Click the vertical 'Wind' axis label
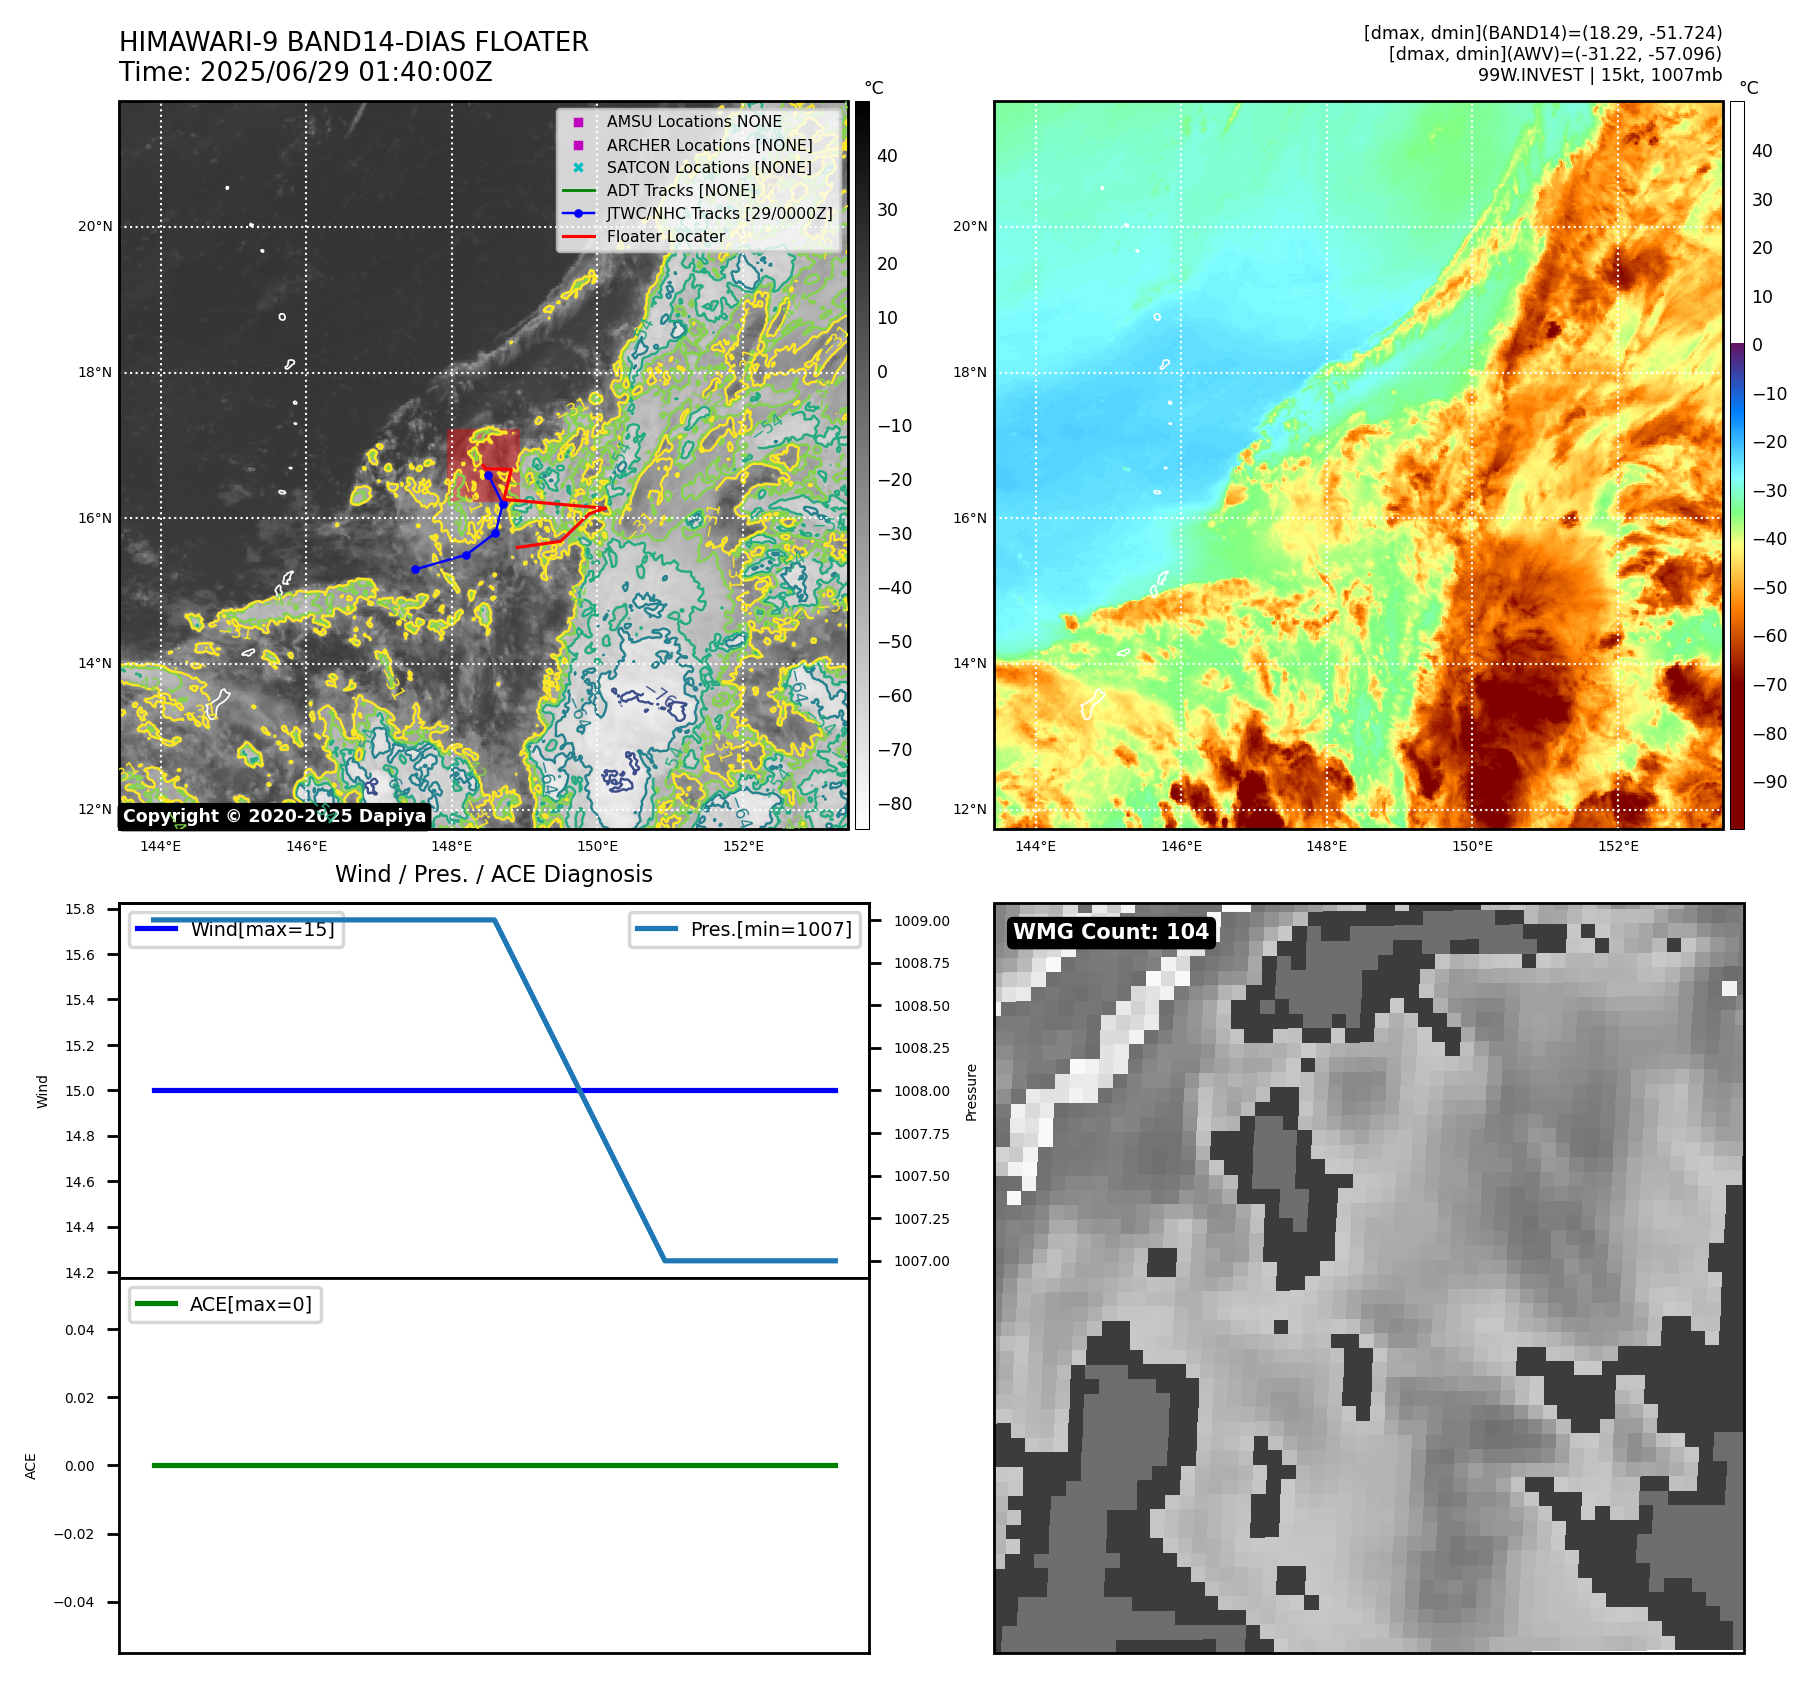Image resolution: width=1813 pixels, height=1690 pixels. coord(42,1091)
